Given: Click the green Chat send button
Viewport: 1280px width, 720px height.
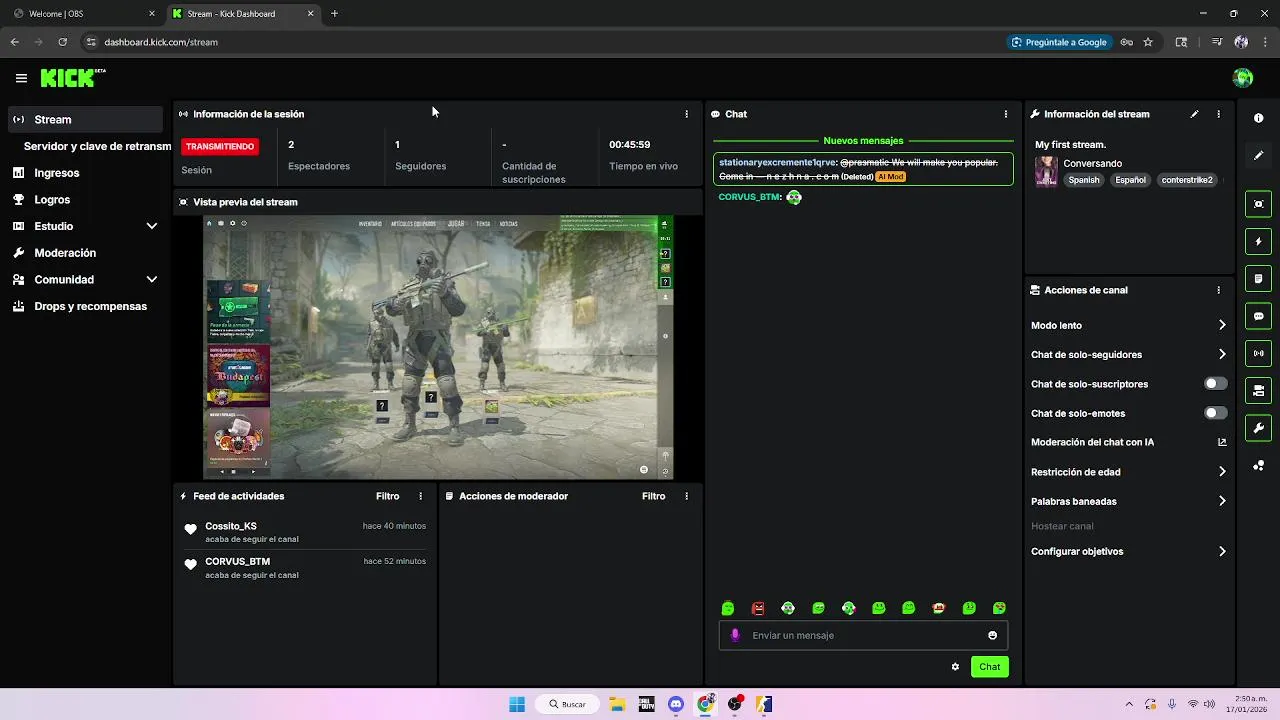Looking at the screenshot, I should point(989,667).
